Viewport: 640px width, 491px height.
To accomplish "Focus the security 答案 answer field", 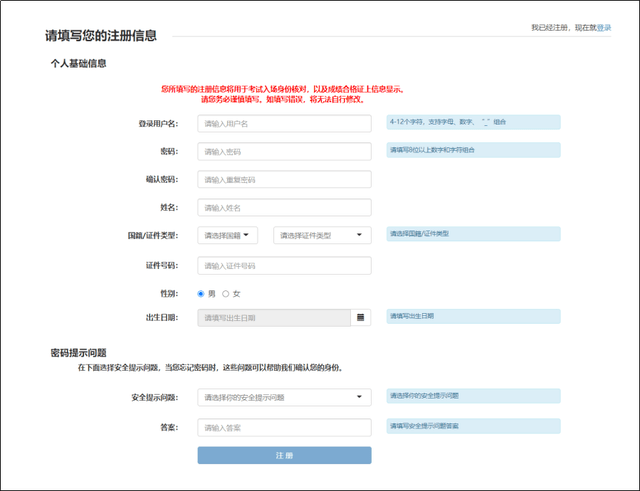I will [284, 428].
